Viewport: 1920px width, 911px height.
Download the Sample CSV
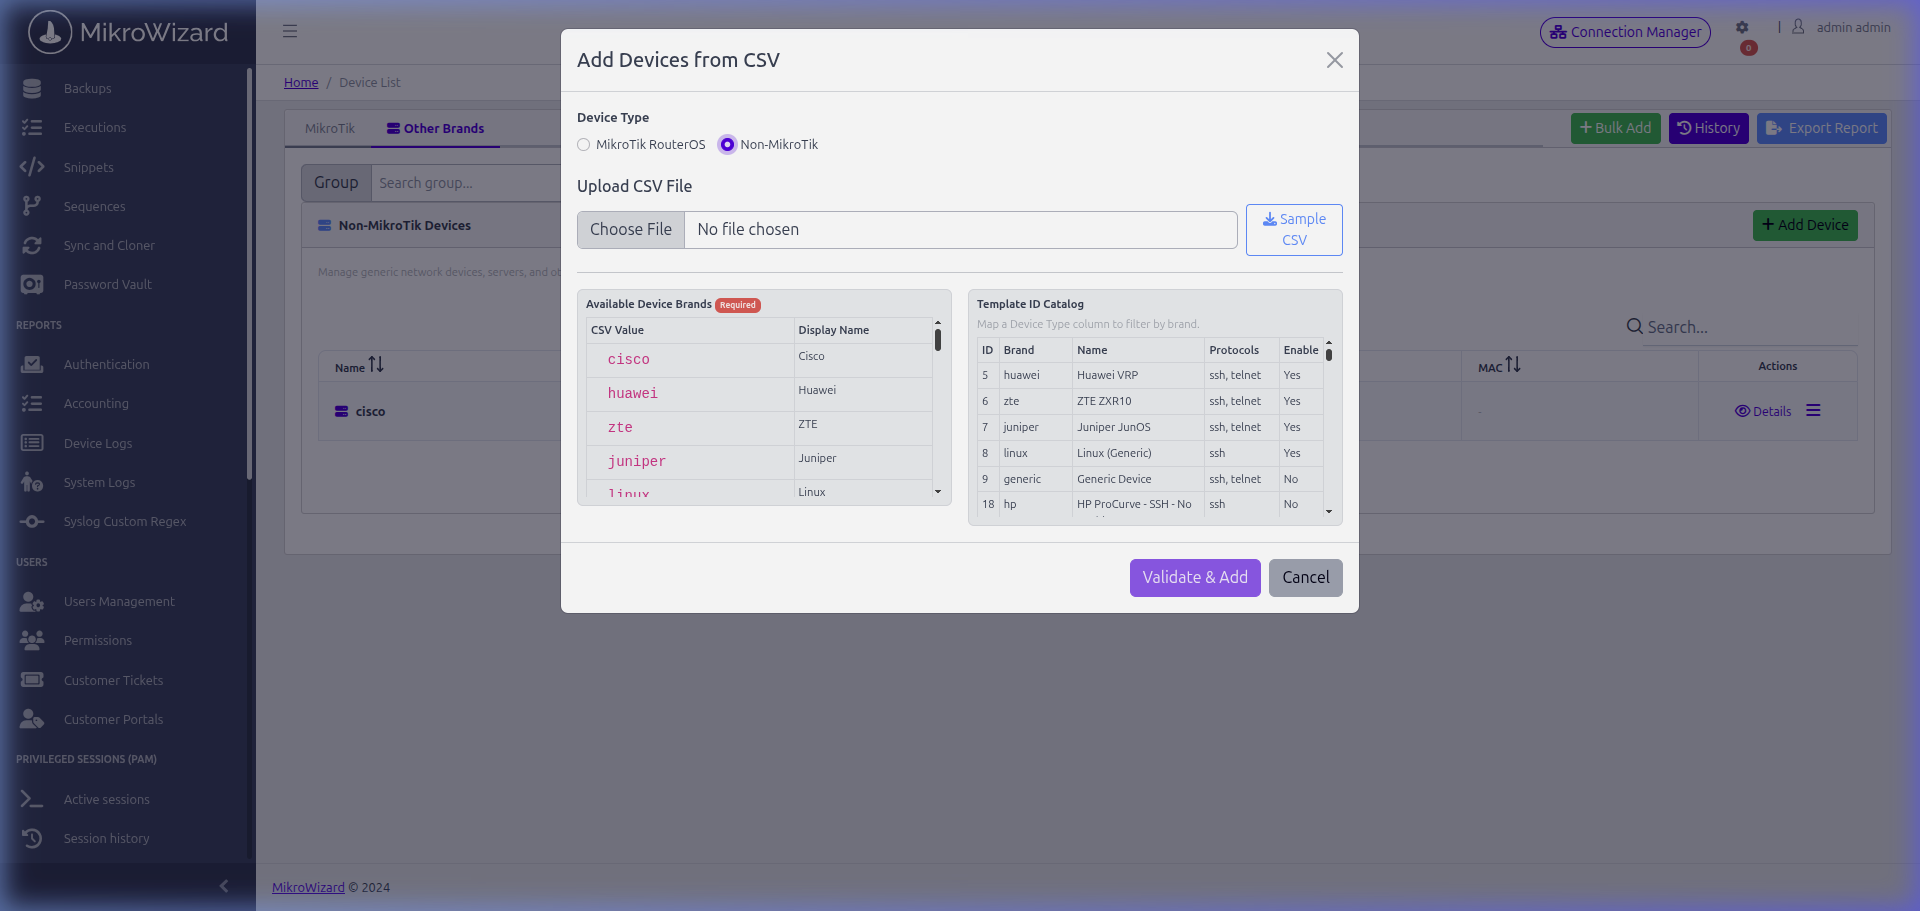click(x=1294, y=230)
